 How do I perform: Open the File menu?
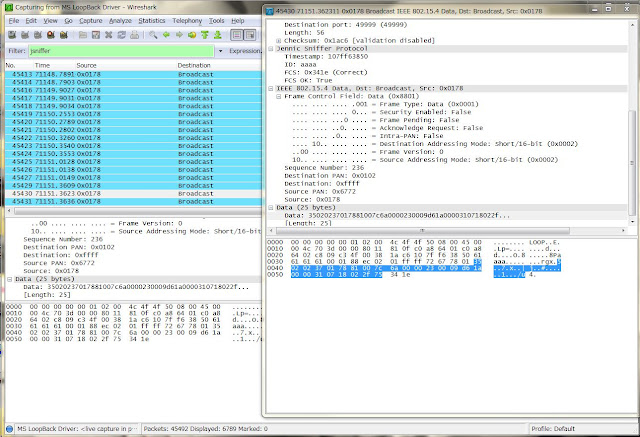coord(14,21)
